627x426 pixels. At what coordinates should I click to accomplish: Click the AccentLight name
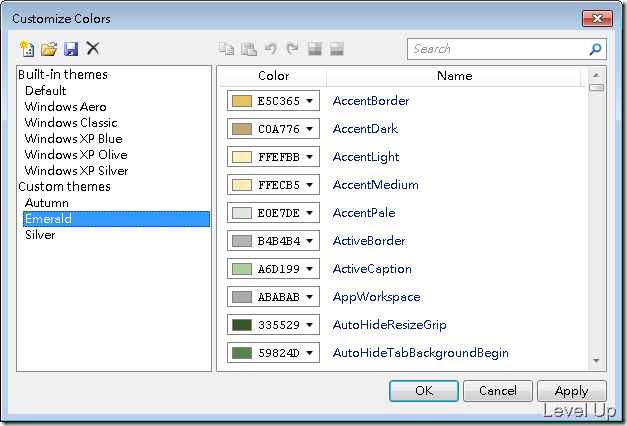(366, 157)
